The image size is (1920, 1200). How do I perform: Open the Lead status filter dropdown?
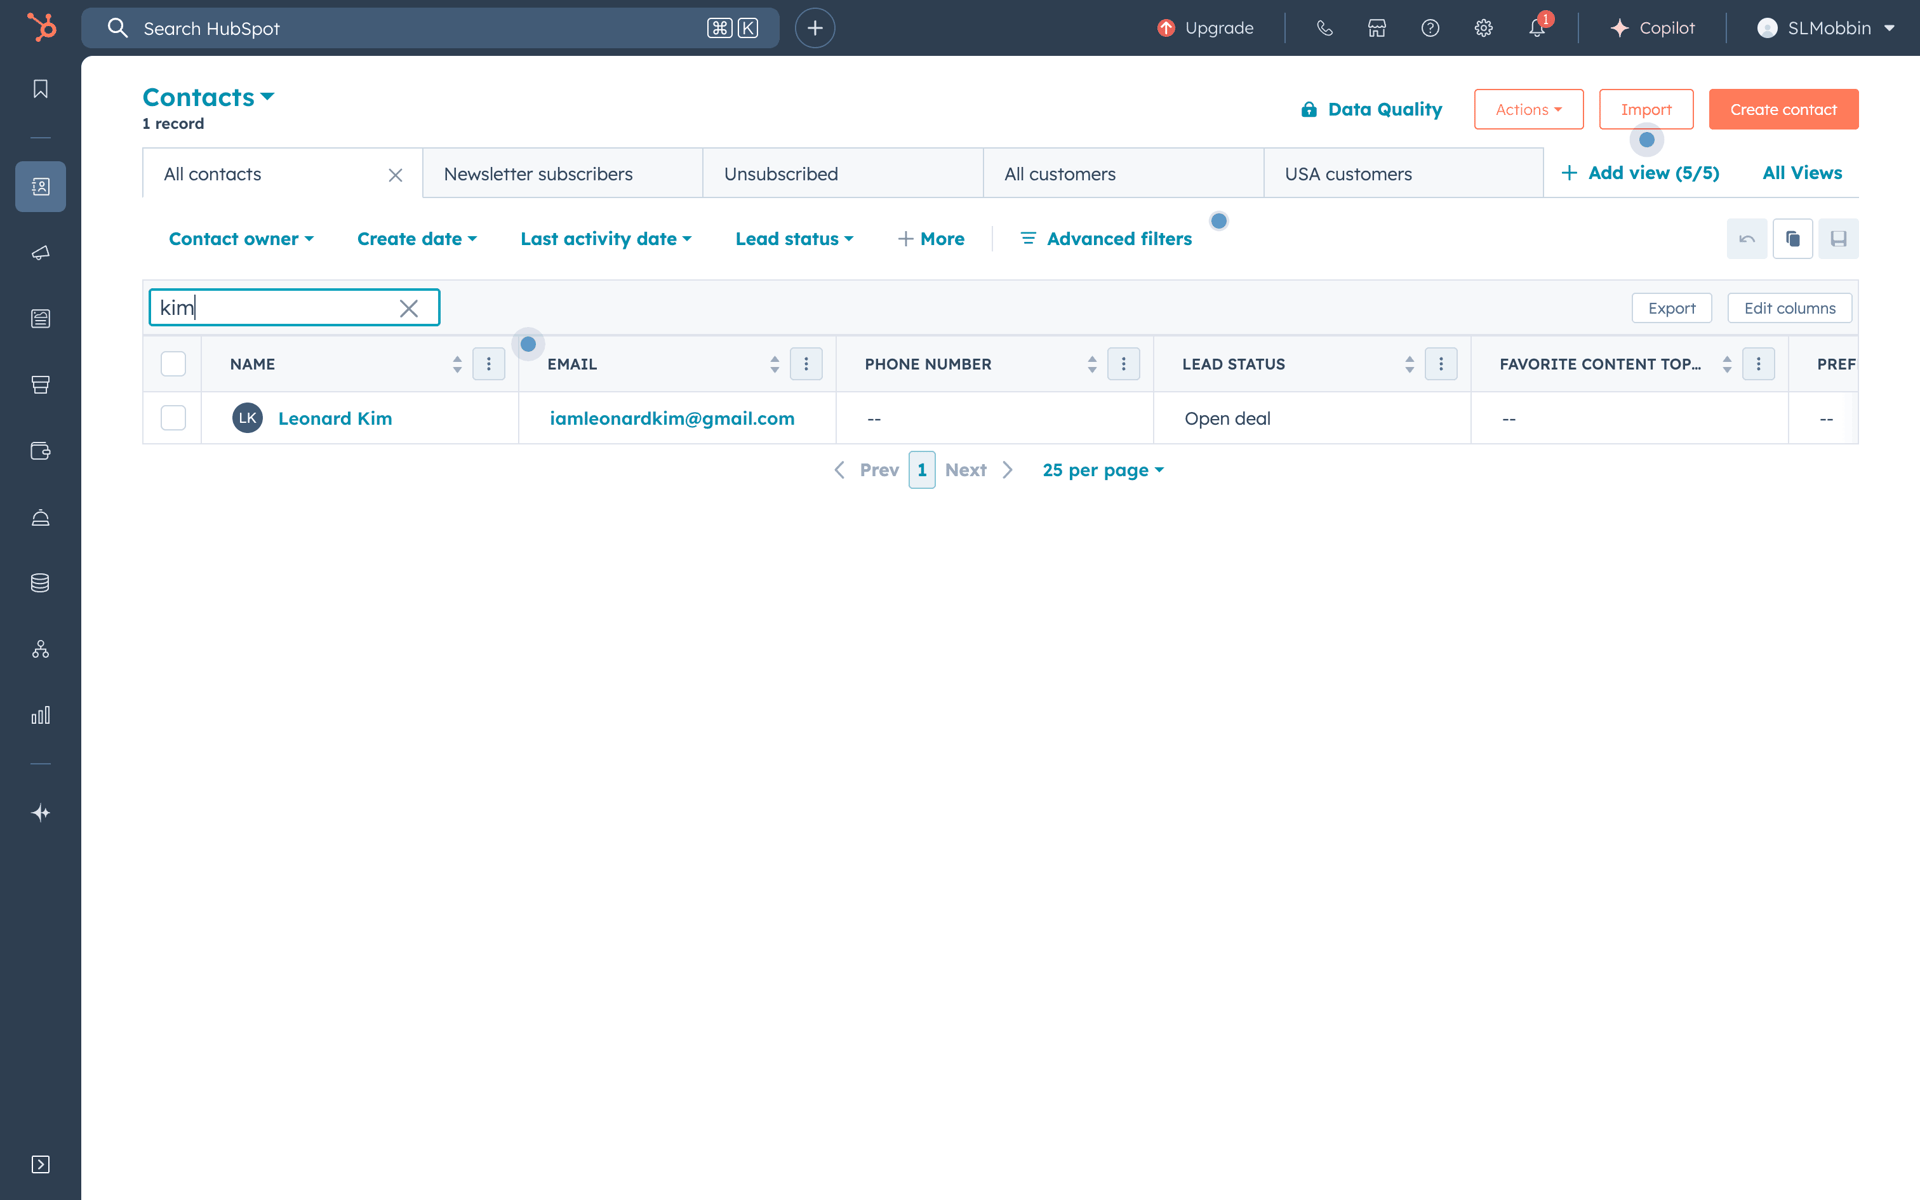point(794,239)
